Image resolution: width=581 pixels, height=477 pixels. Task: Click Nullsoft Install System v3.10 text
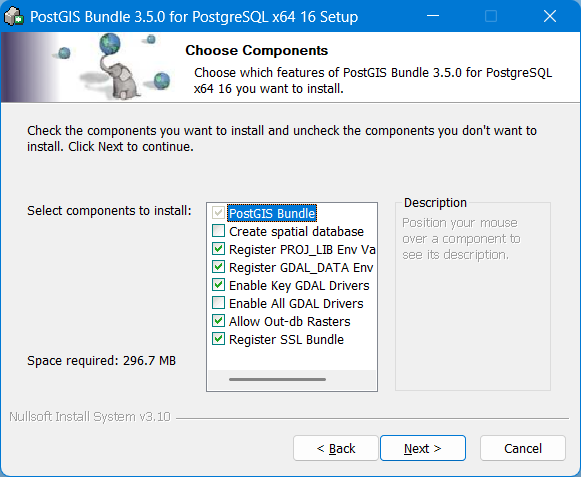click(x=90, y=417)
